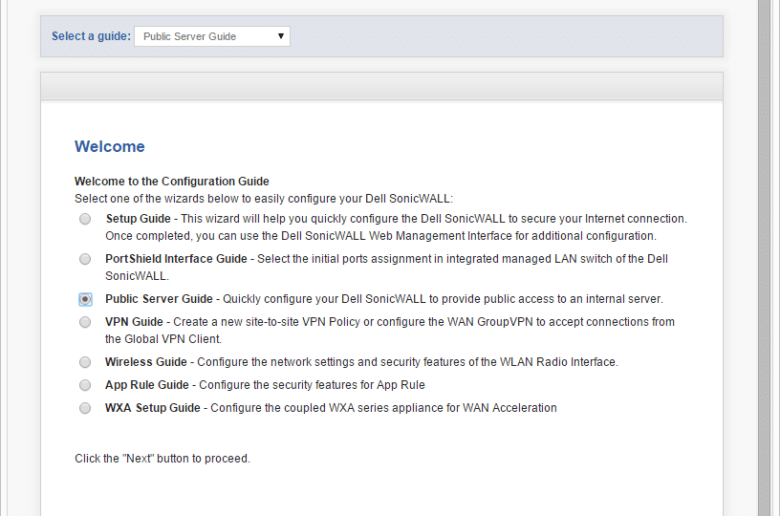Click the vertical scrollbar on the right edge

coord(764,258)
